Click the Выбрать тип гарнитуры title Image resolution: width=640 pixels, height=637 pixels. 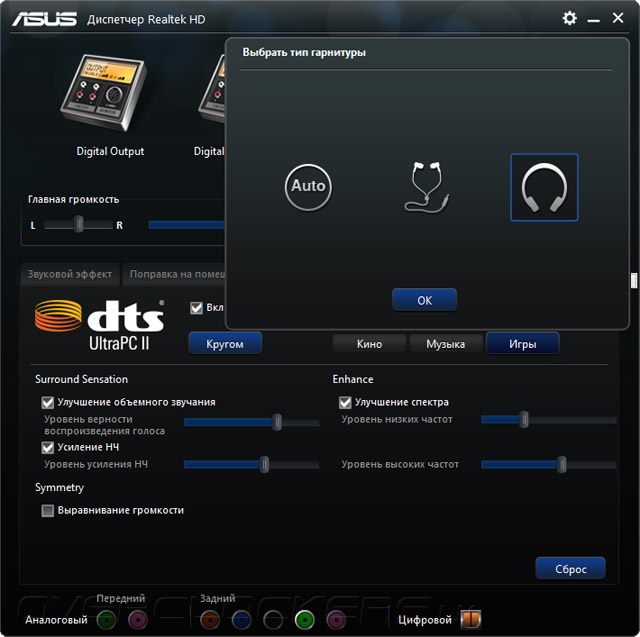(x=304, y=53)
